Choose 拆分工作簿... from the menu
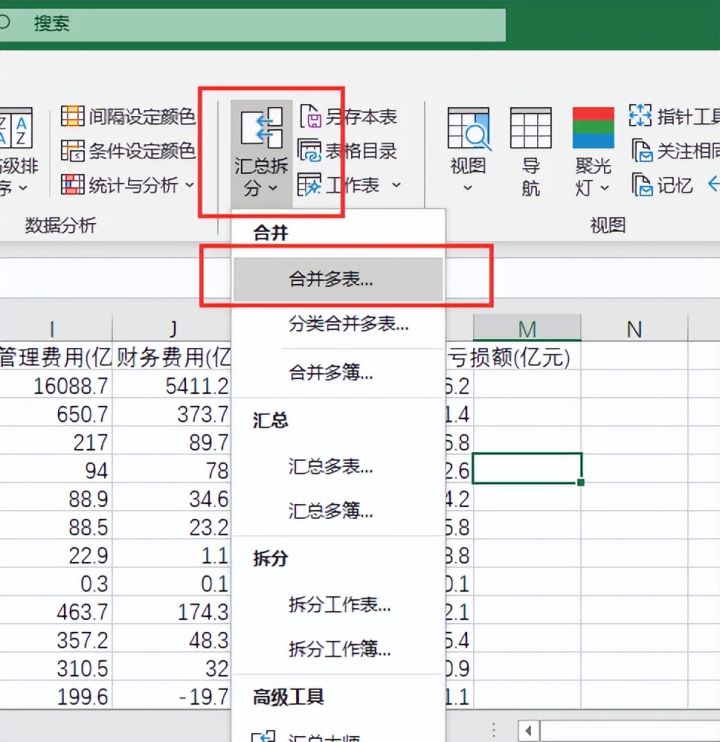The width and height of the screenshot is (720, 742). click(x=338, y=649)
